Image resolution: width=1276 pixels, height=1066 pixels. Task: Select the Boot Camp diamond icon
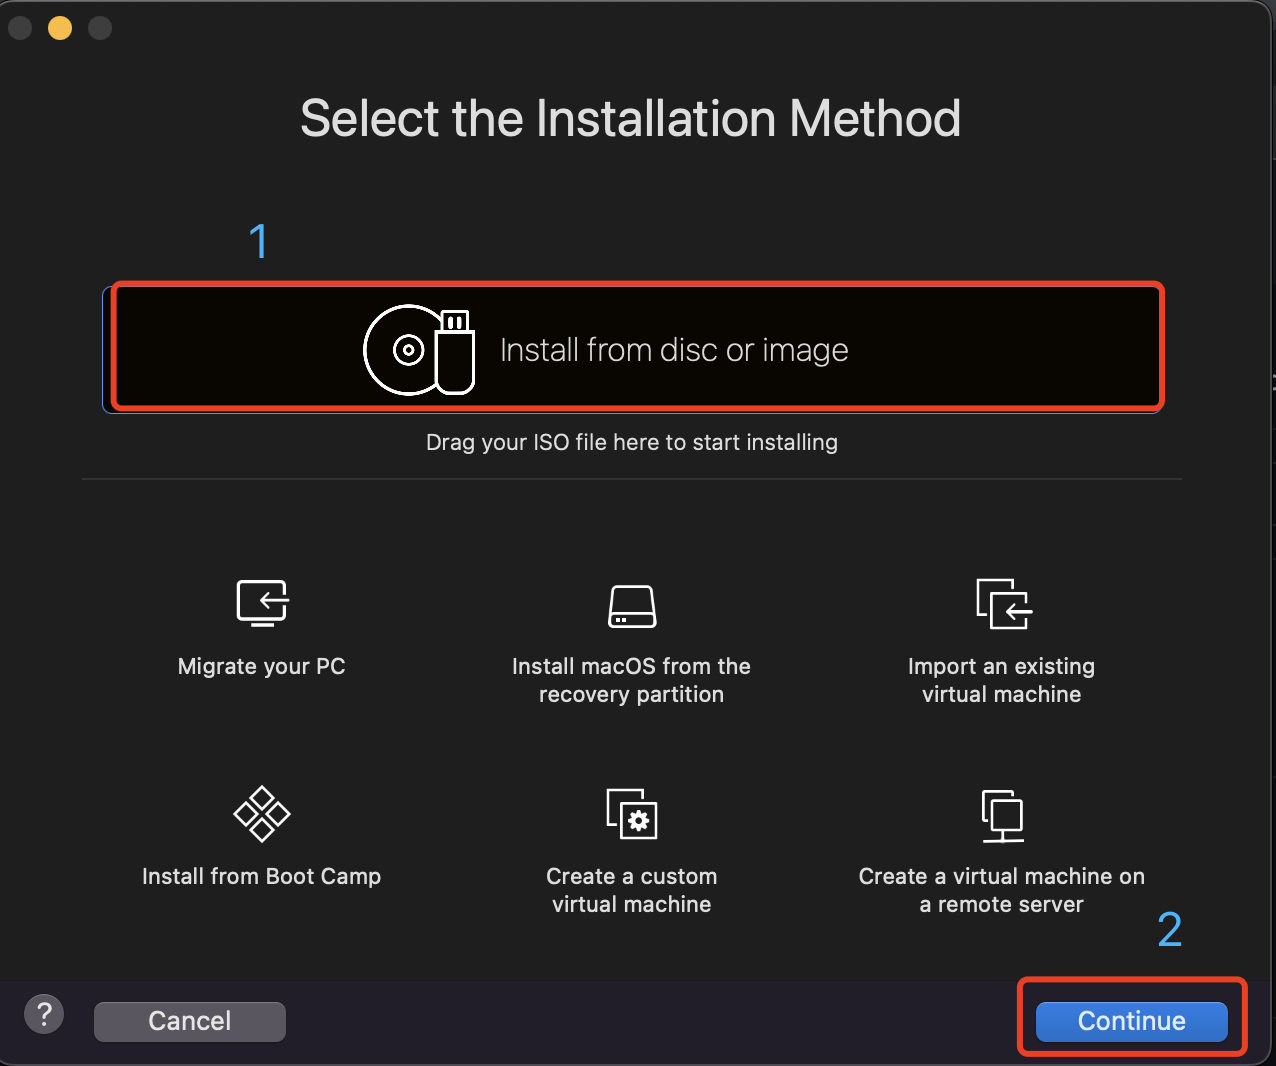(x=262, y=813)
